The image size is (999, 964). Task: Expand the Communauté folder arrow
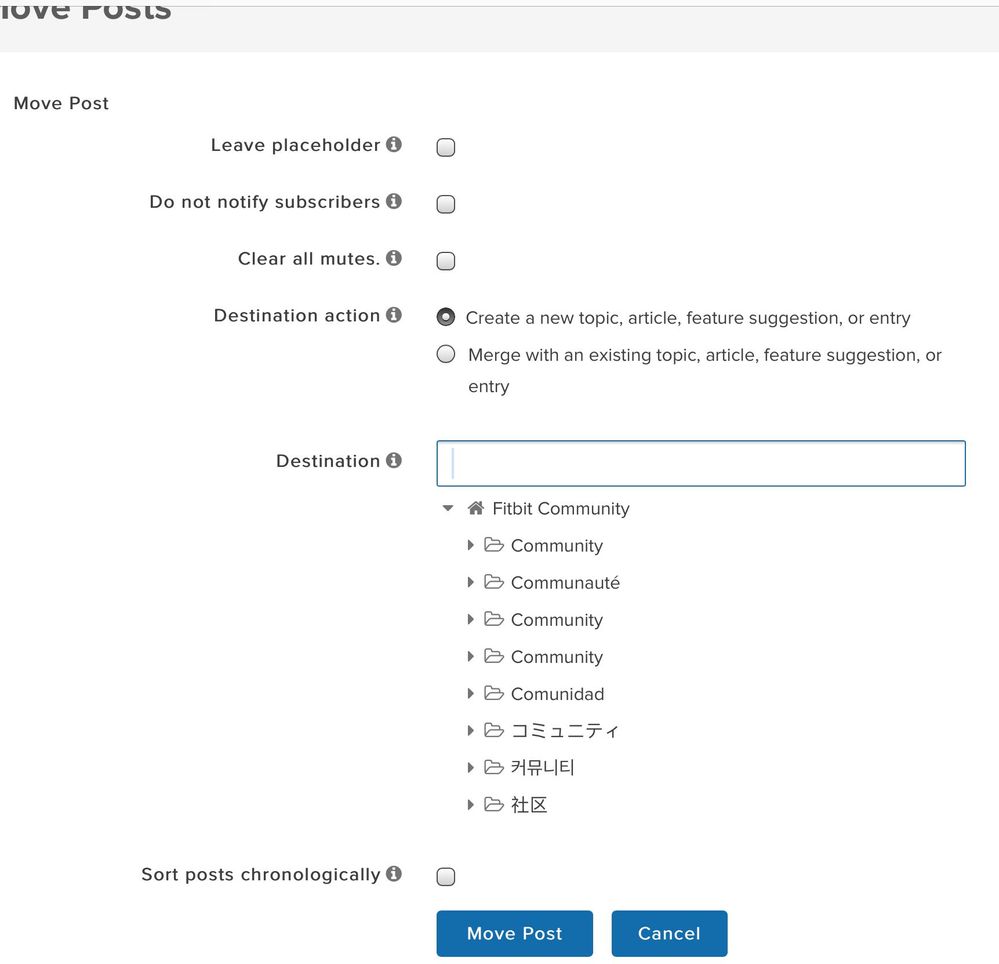pyautogui.click(x=470, y=582)
